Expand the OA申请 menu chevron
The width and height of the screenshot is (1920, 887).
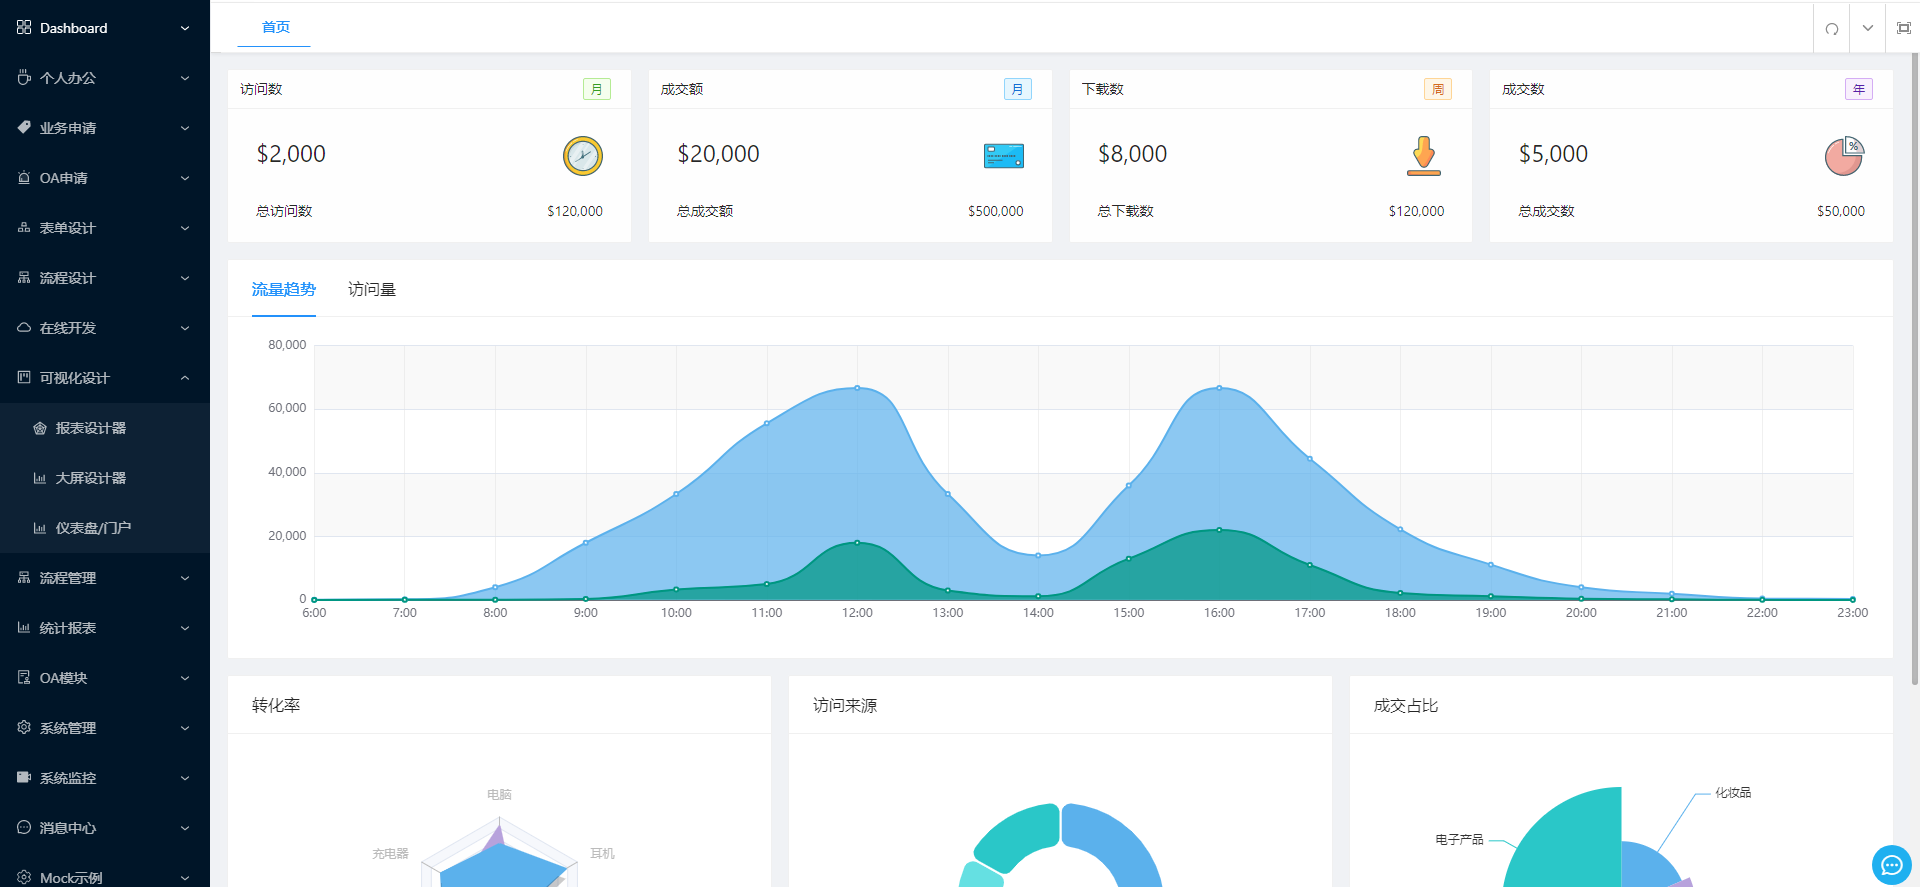(185, 178)
